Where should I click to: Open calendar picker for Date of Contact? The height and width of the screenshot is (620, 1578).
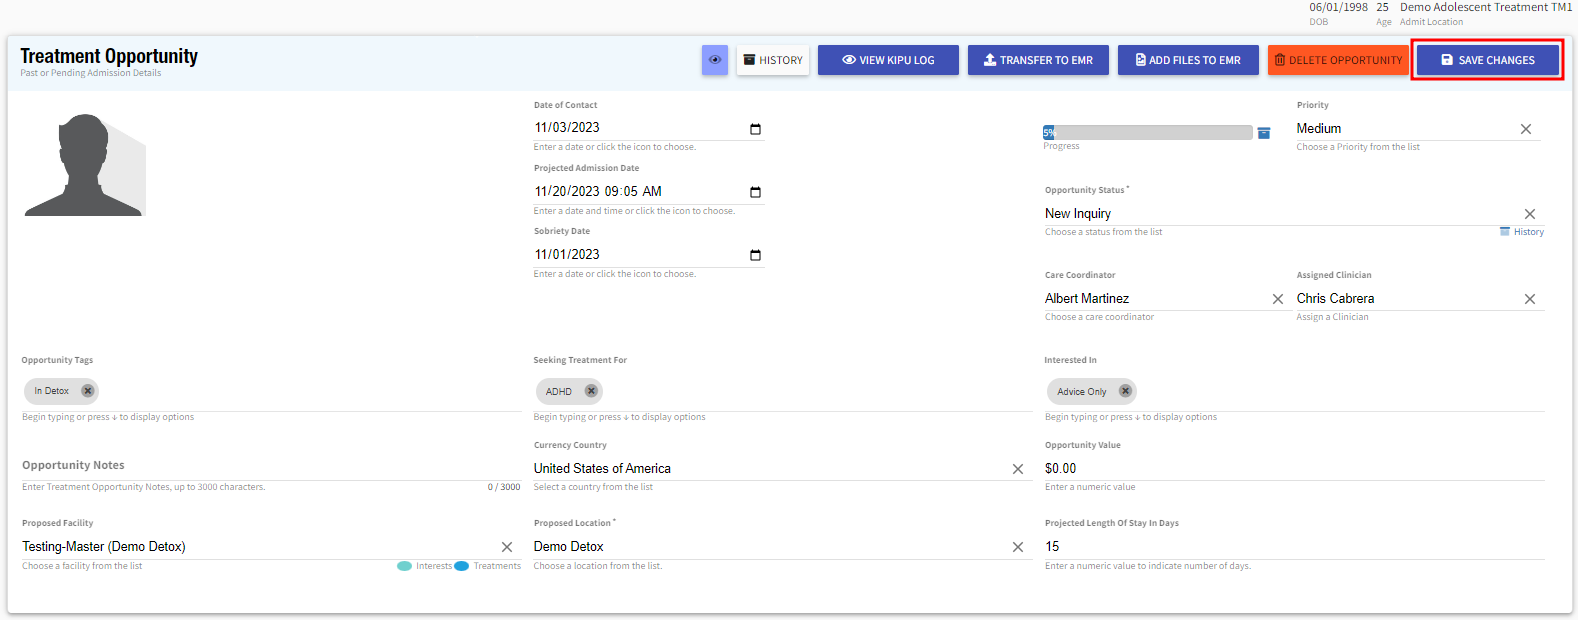(755, 129)
